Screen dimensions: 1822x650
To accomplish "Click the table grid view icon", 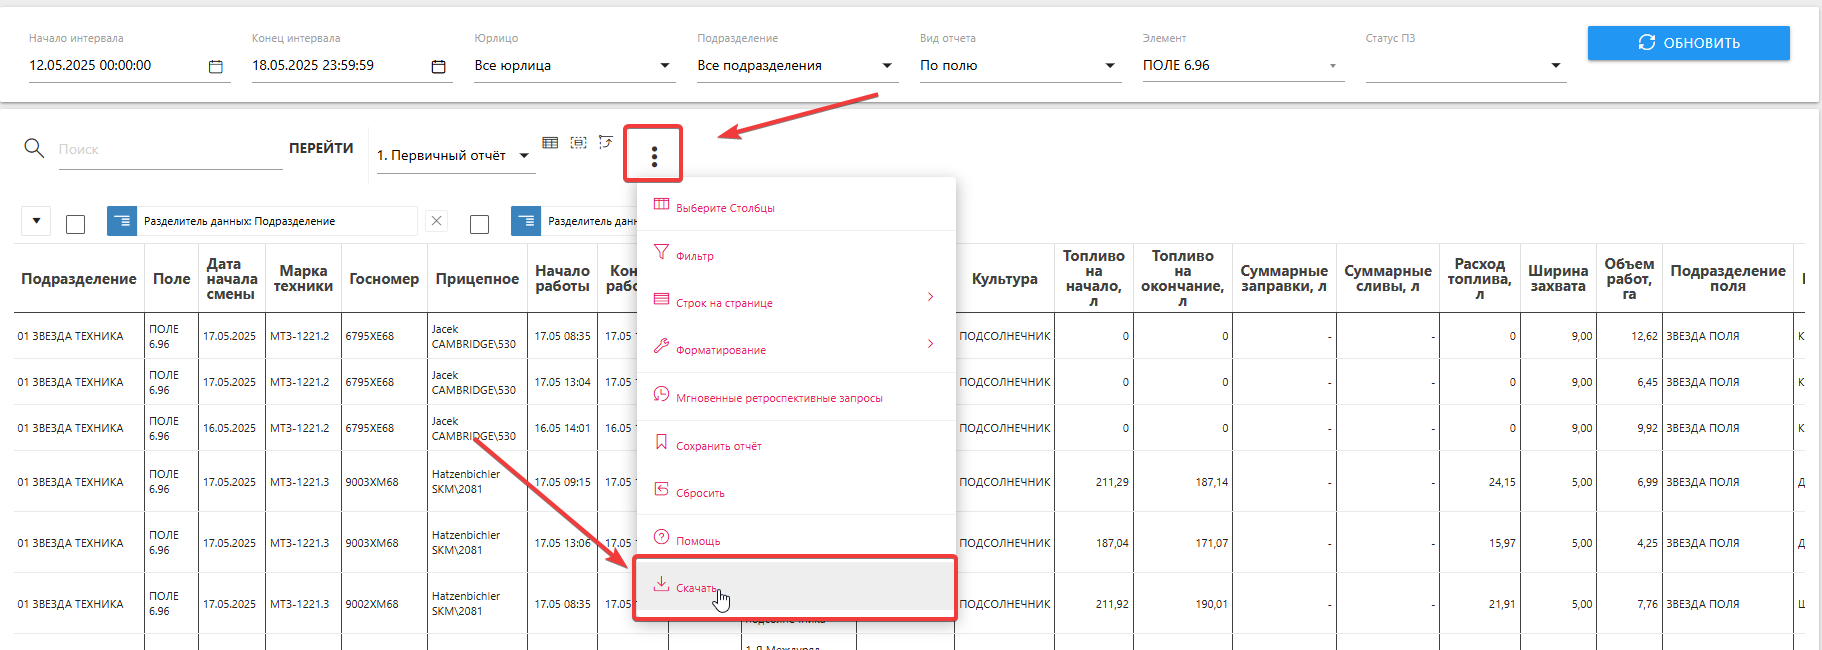I will (x=550, y=143).
